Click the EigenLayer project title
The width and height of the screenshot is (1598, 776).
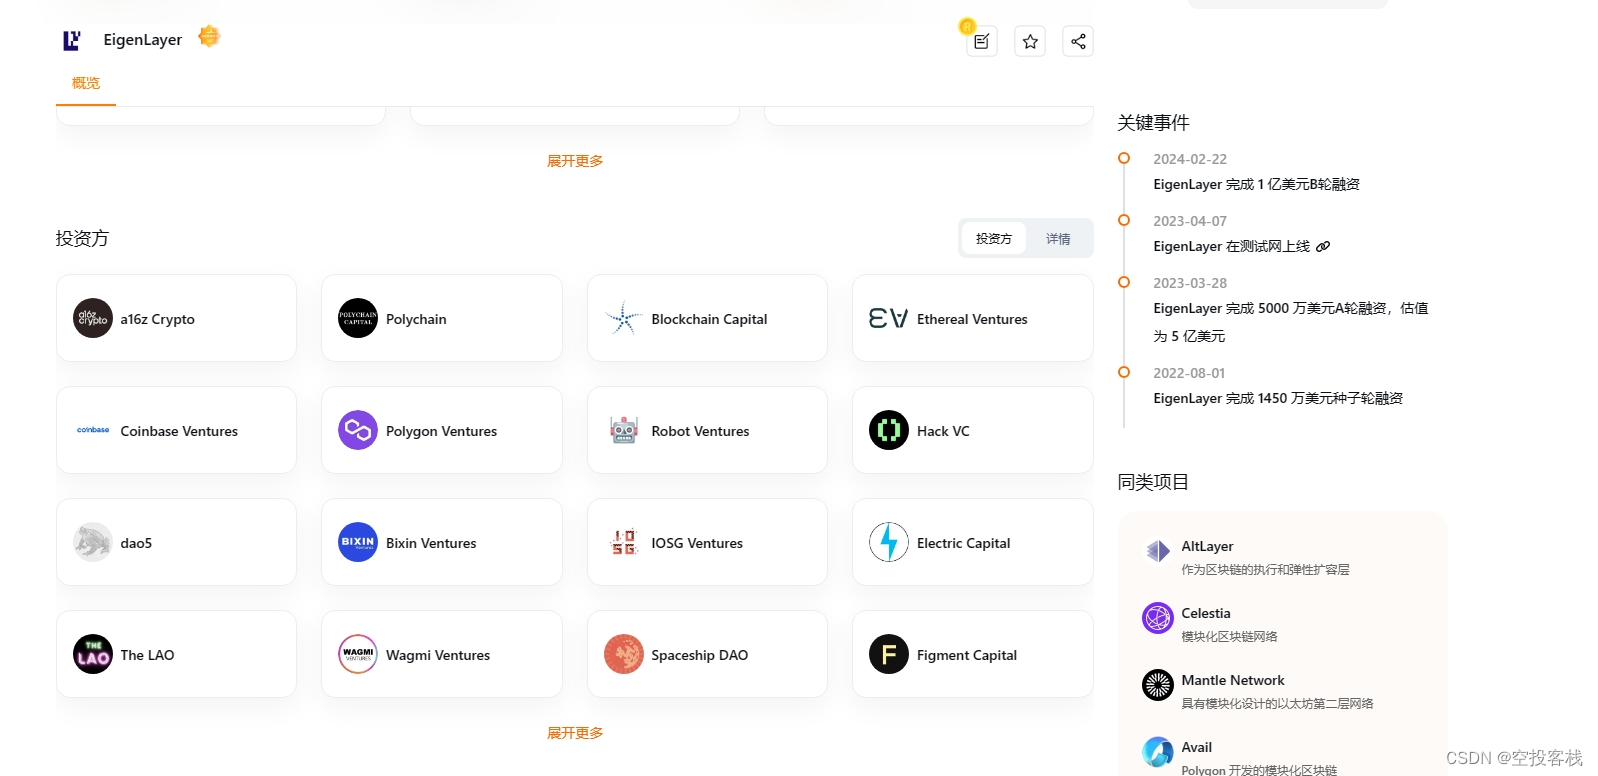pyautogui.click(x=143, y=40)
